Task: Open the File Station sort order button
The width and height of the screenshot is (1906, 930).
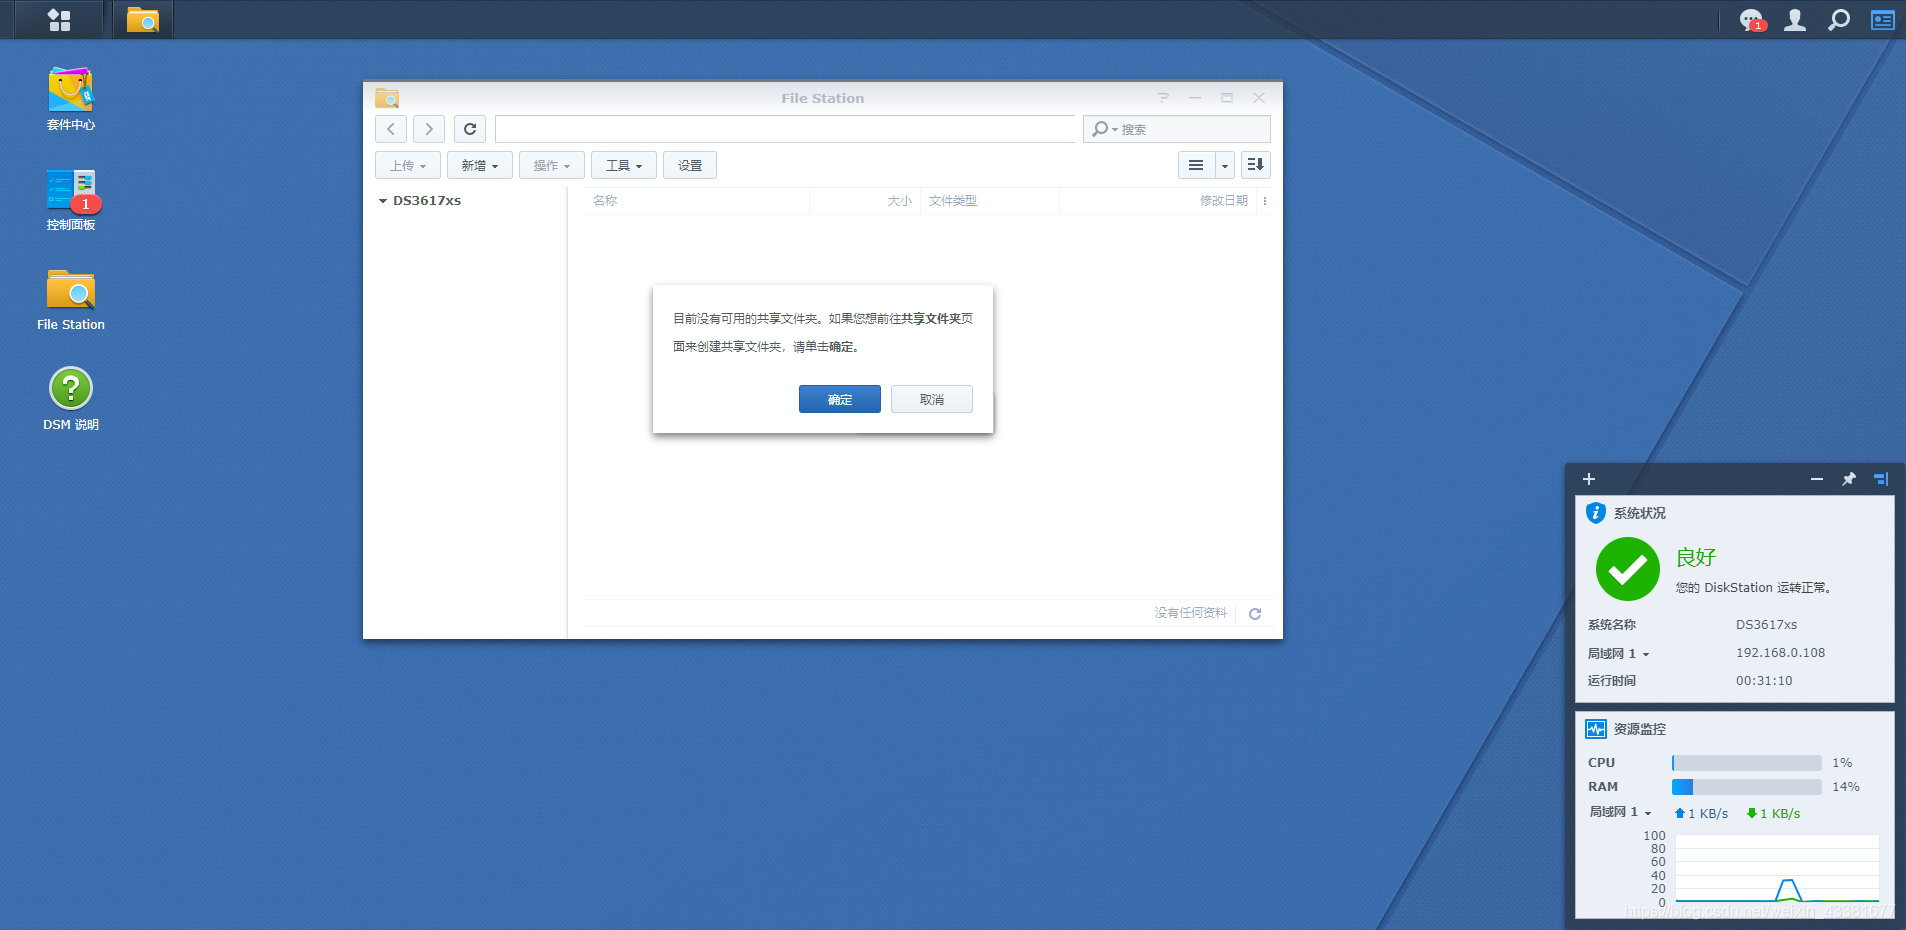Action: 1256,165
